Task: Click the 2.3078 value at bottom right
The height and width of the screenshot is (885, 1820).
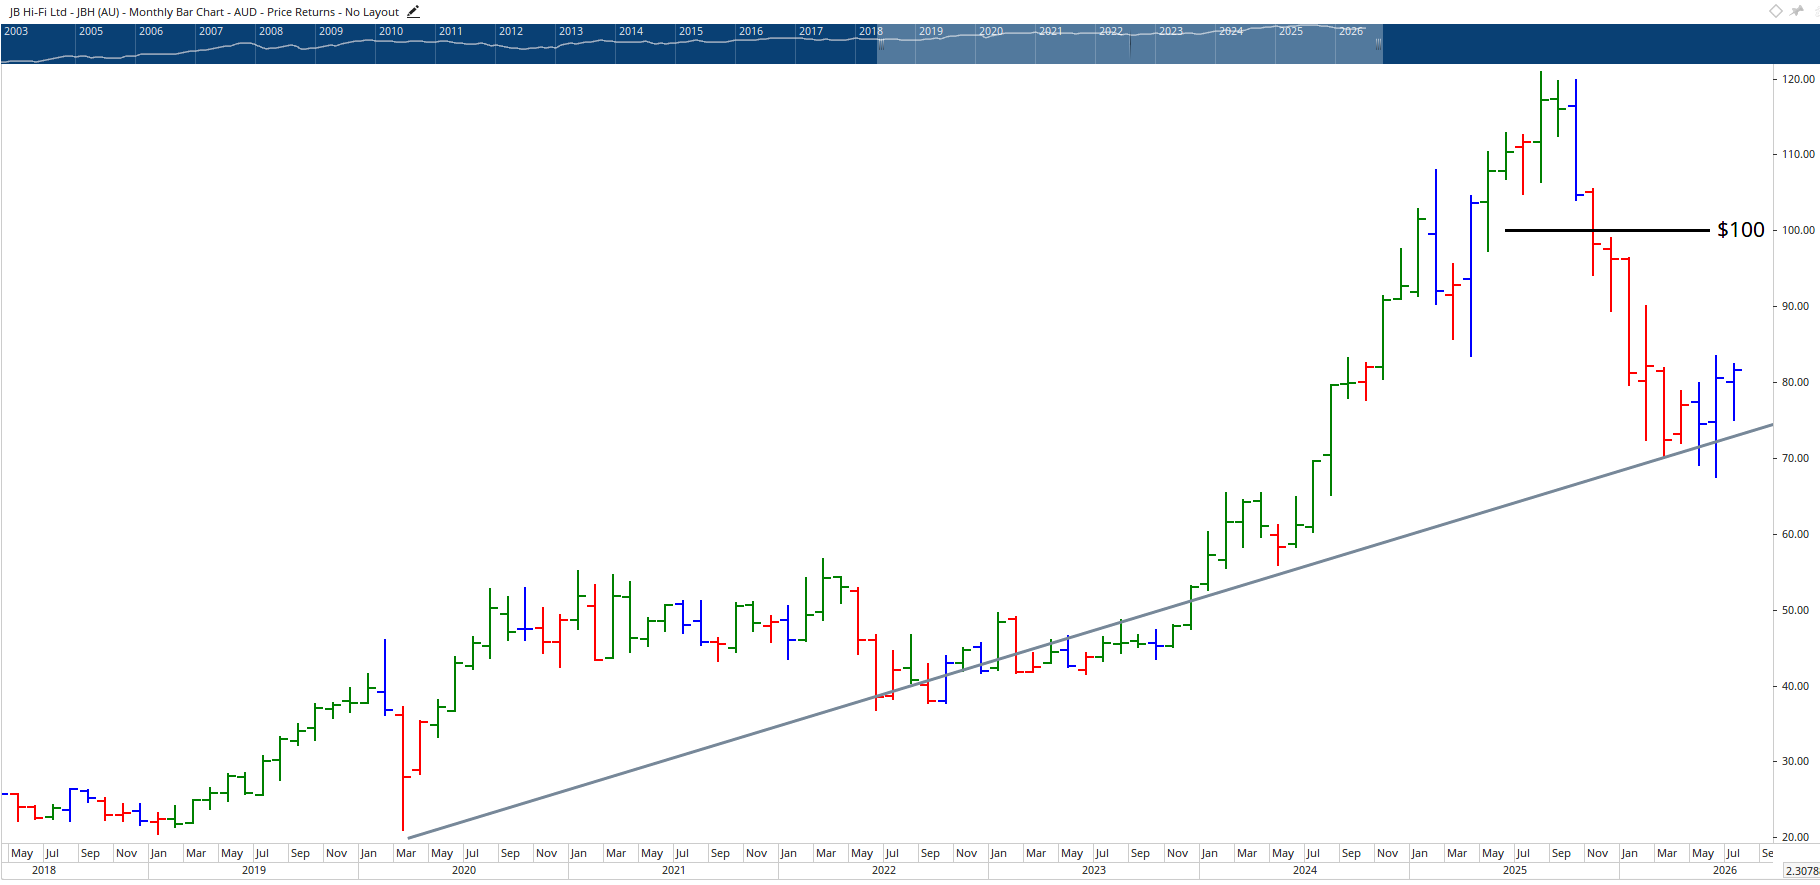Action: pos(1802,871)
